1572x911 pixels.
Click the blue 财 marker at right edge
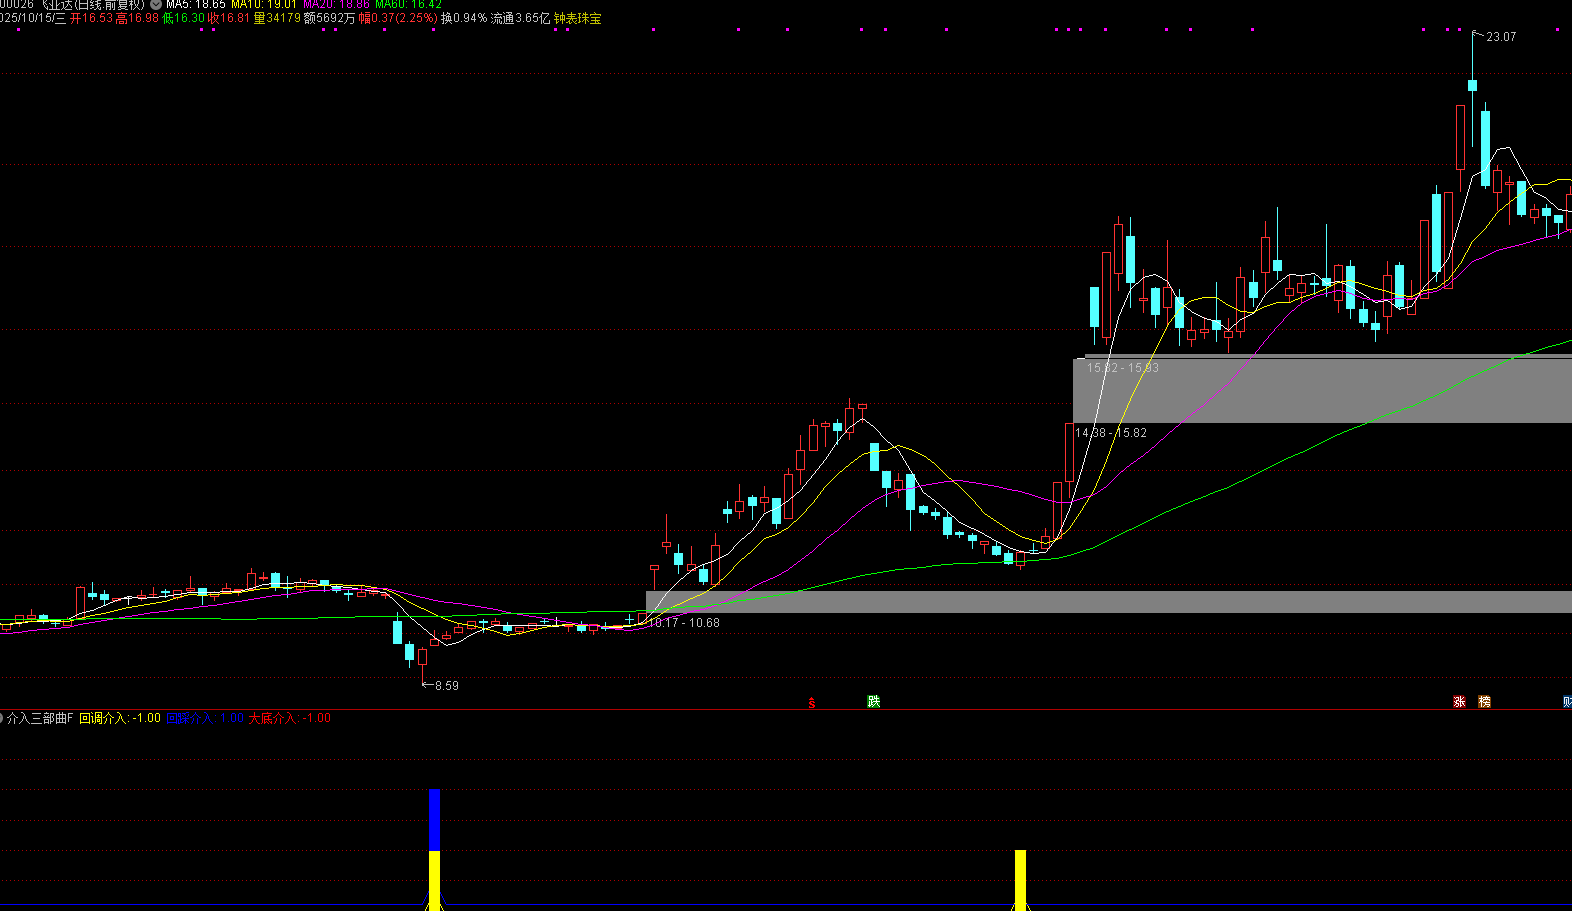(1567, 702)
